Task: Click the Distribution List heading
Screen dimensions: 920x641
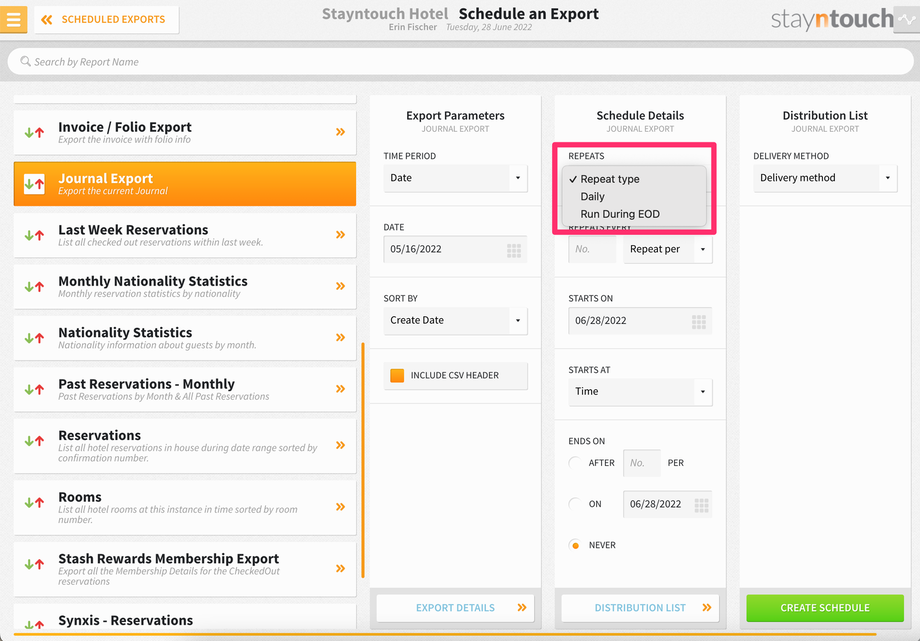Action: pyautogui.click(x=825, y=116)
